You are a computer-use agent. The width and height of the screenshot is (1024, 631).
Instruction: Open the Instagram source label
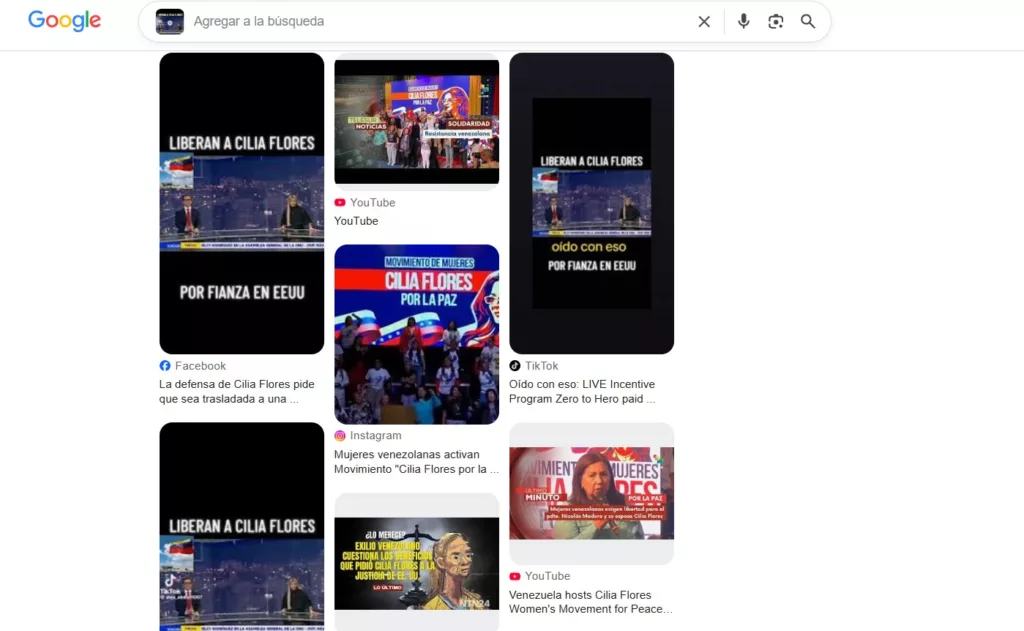[x=376, y=436]
